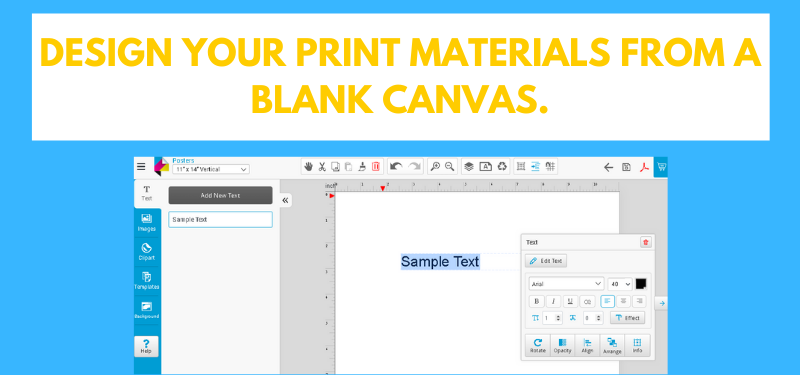Toggle the blue snap alignment icon
This screenshot has width=800, height=375.
point(535,166)
